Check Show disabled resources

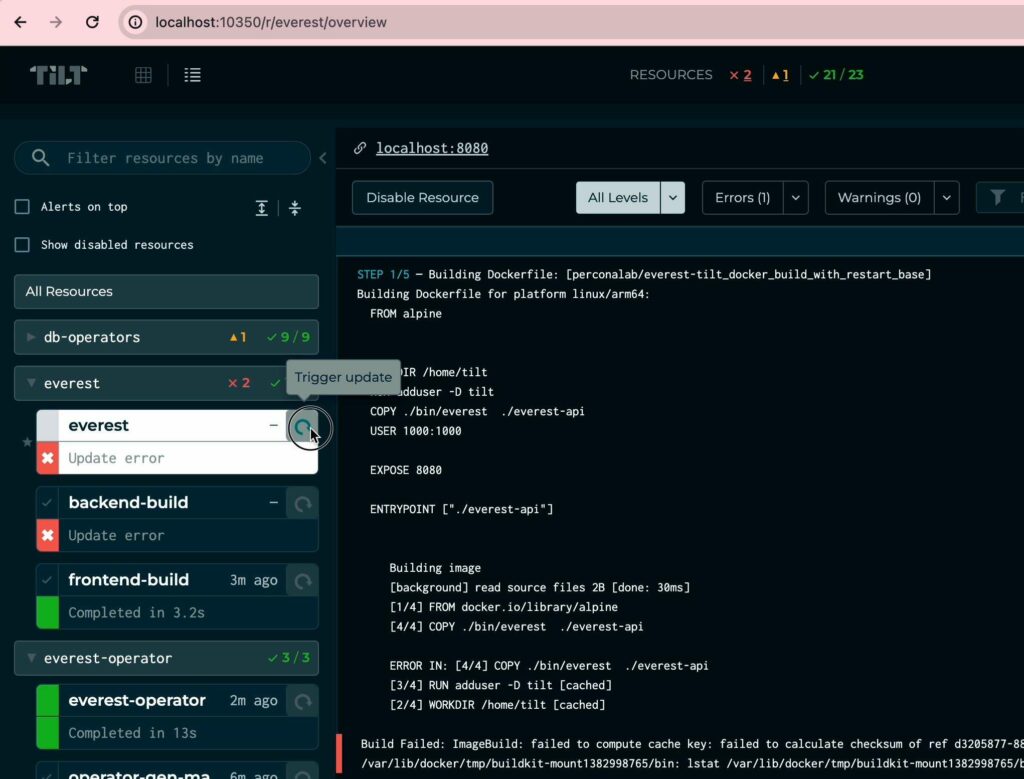tap(21, 244)
